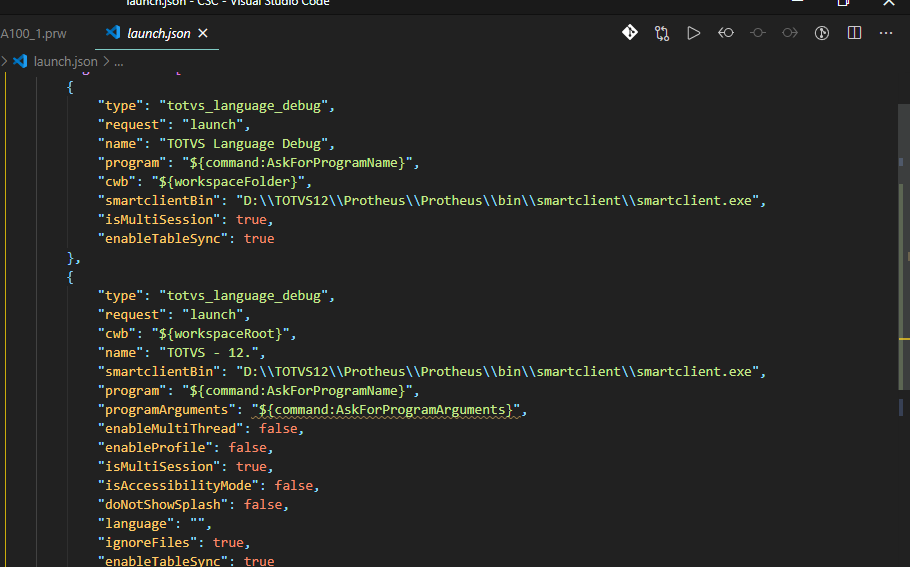Screen dimensions: 910x567
Task: Click the "enableProfile" key
Action: [155, 447]
